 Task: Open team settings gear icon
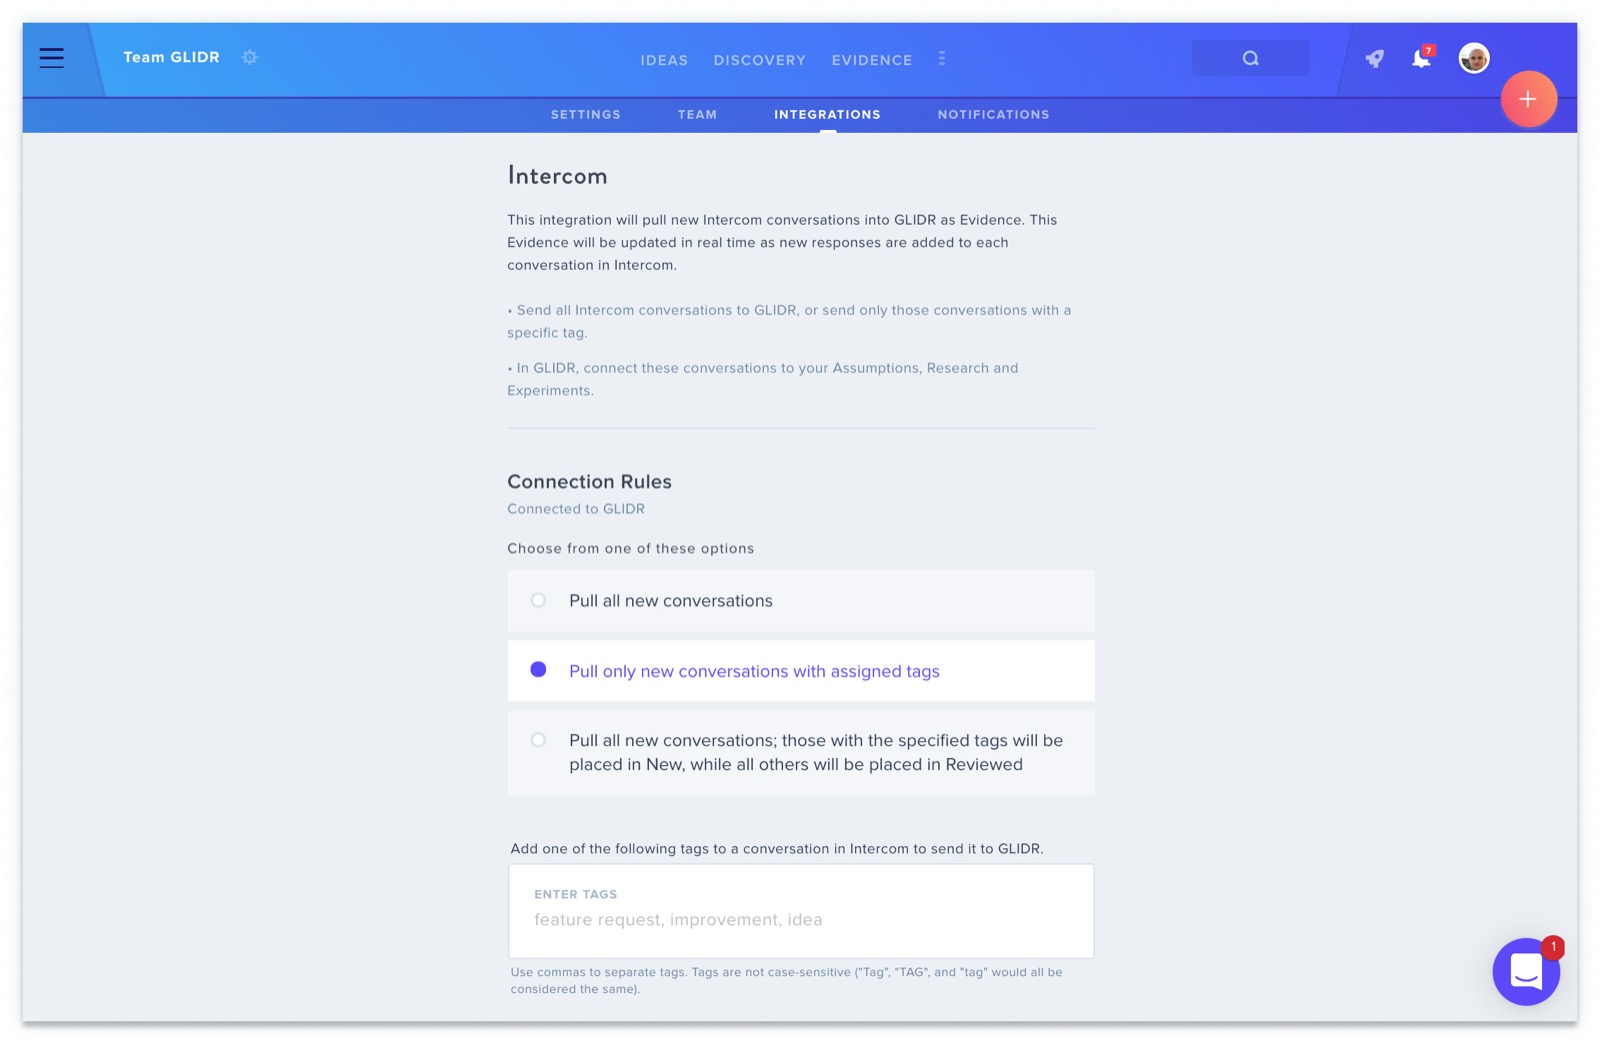(250, 58)
